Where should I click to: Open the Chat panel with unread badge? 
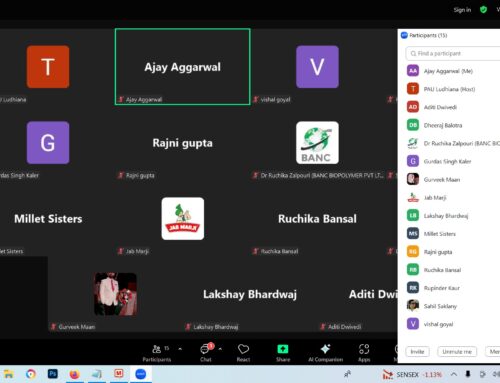[206, 353]
